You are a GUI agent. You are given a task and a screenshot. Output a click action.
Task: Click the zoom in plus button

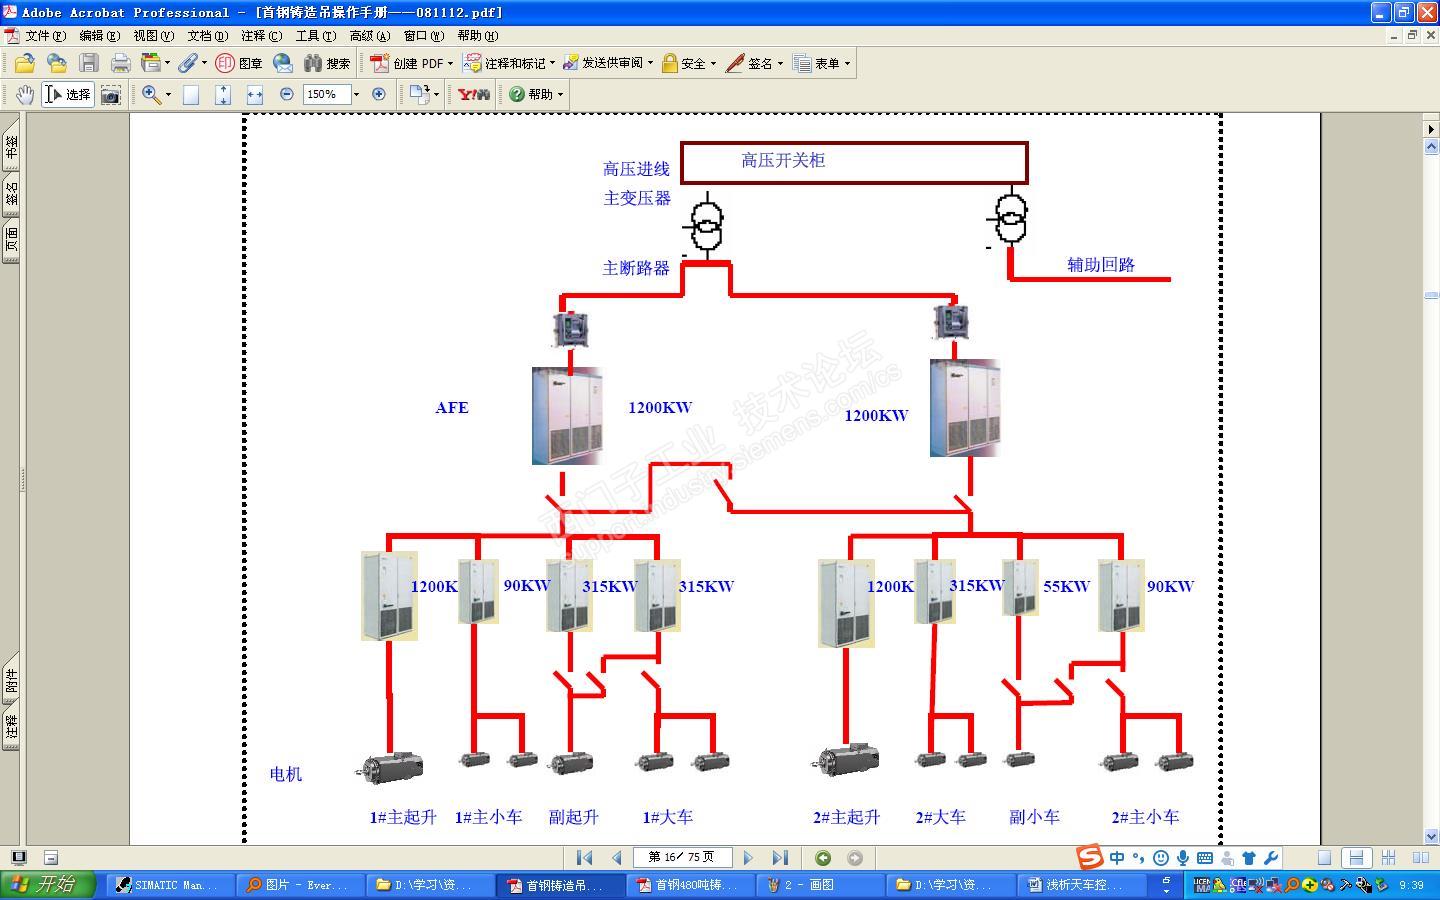pyautogui.click(x=379, y=94)
